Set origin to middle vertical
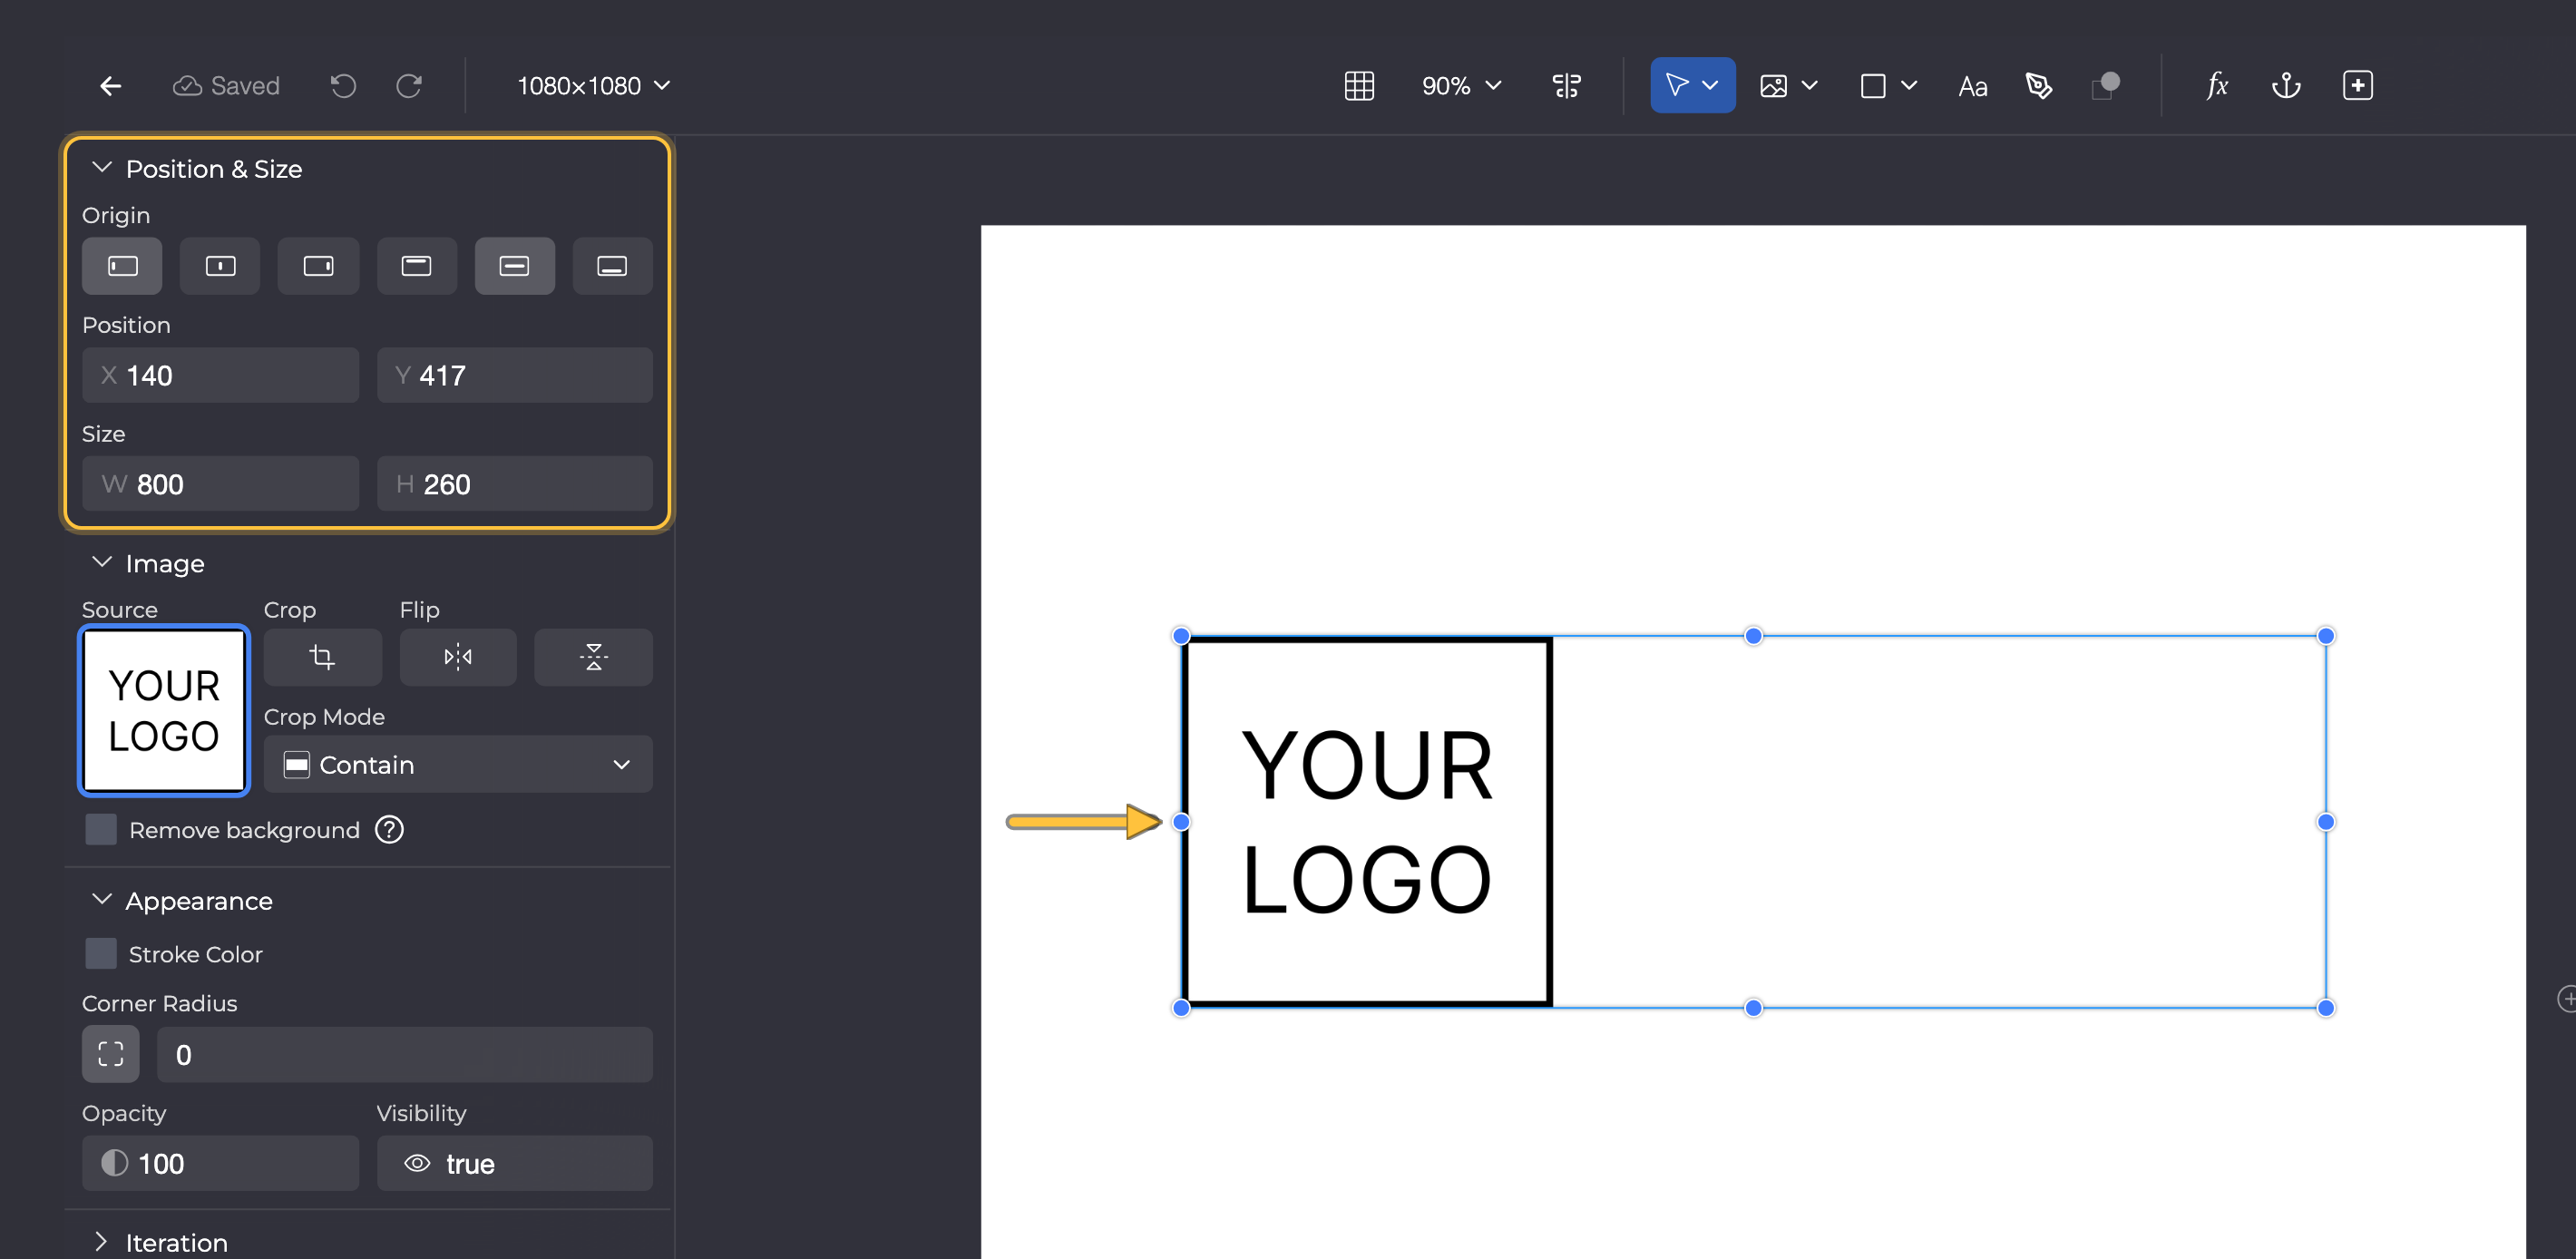The image size is (2576, 1259). [514, 266]
